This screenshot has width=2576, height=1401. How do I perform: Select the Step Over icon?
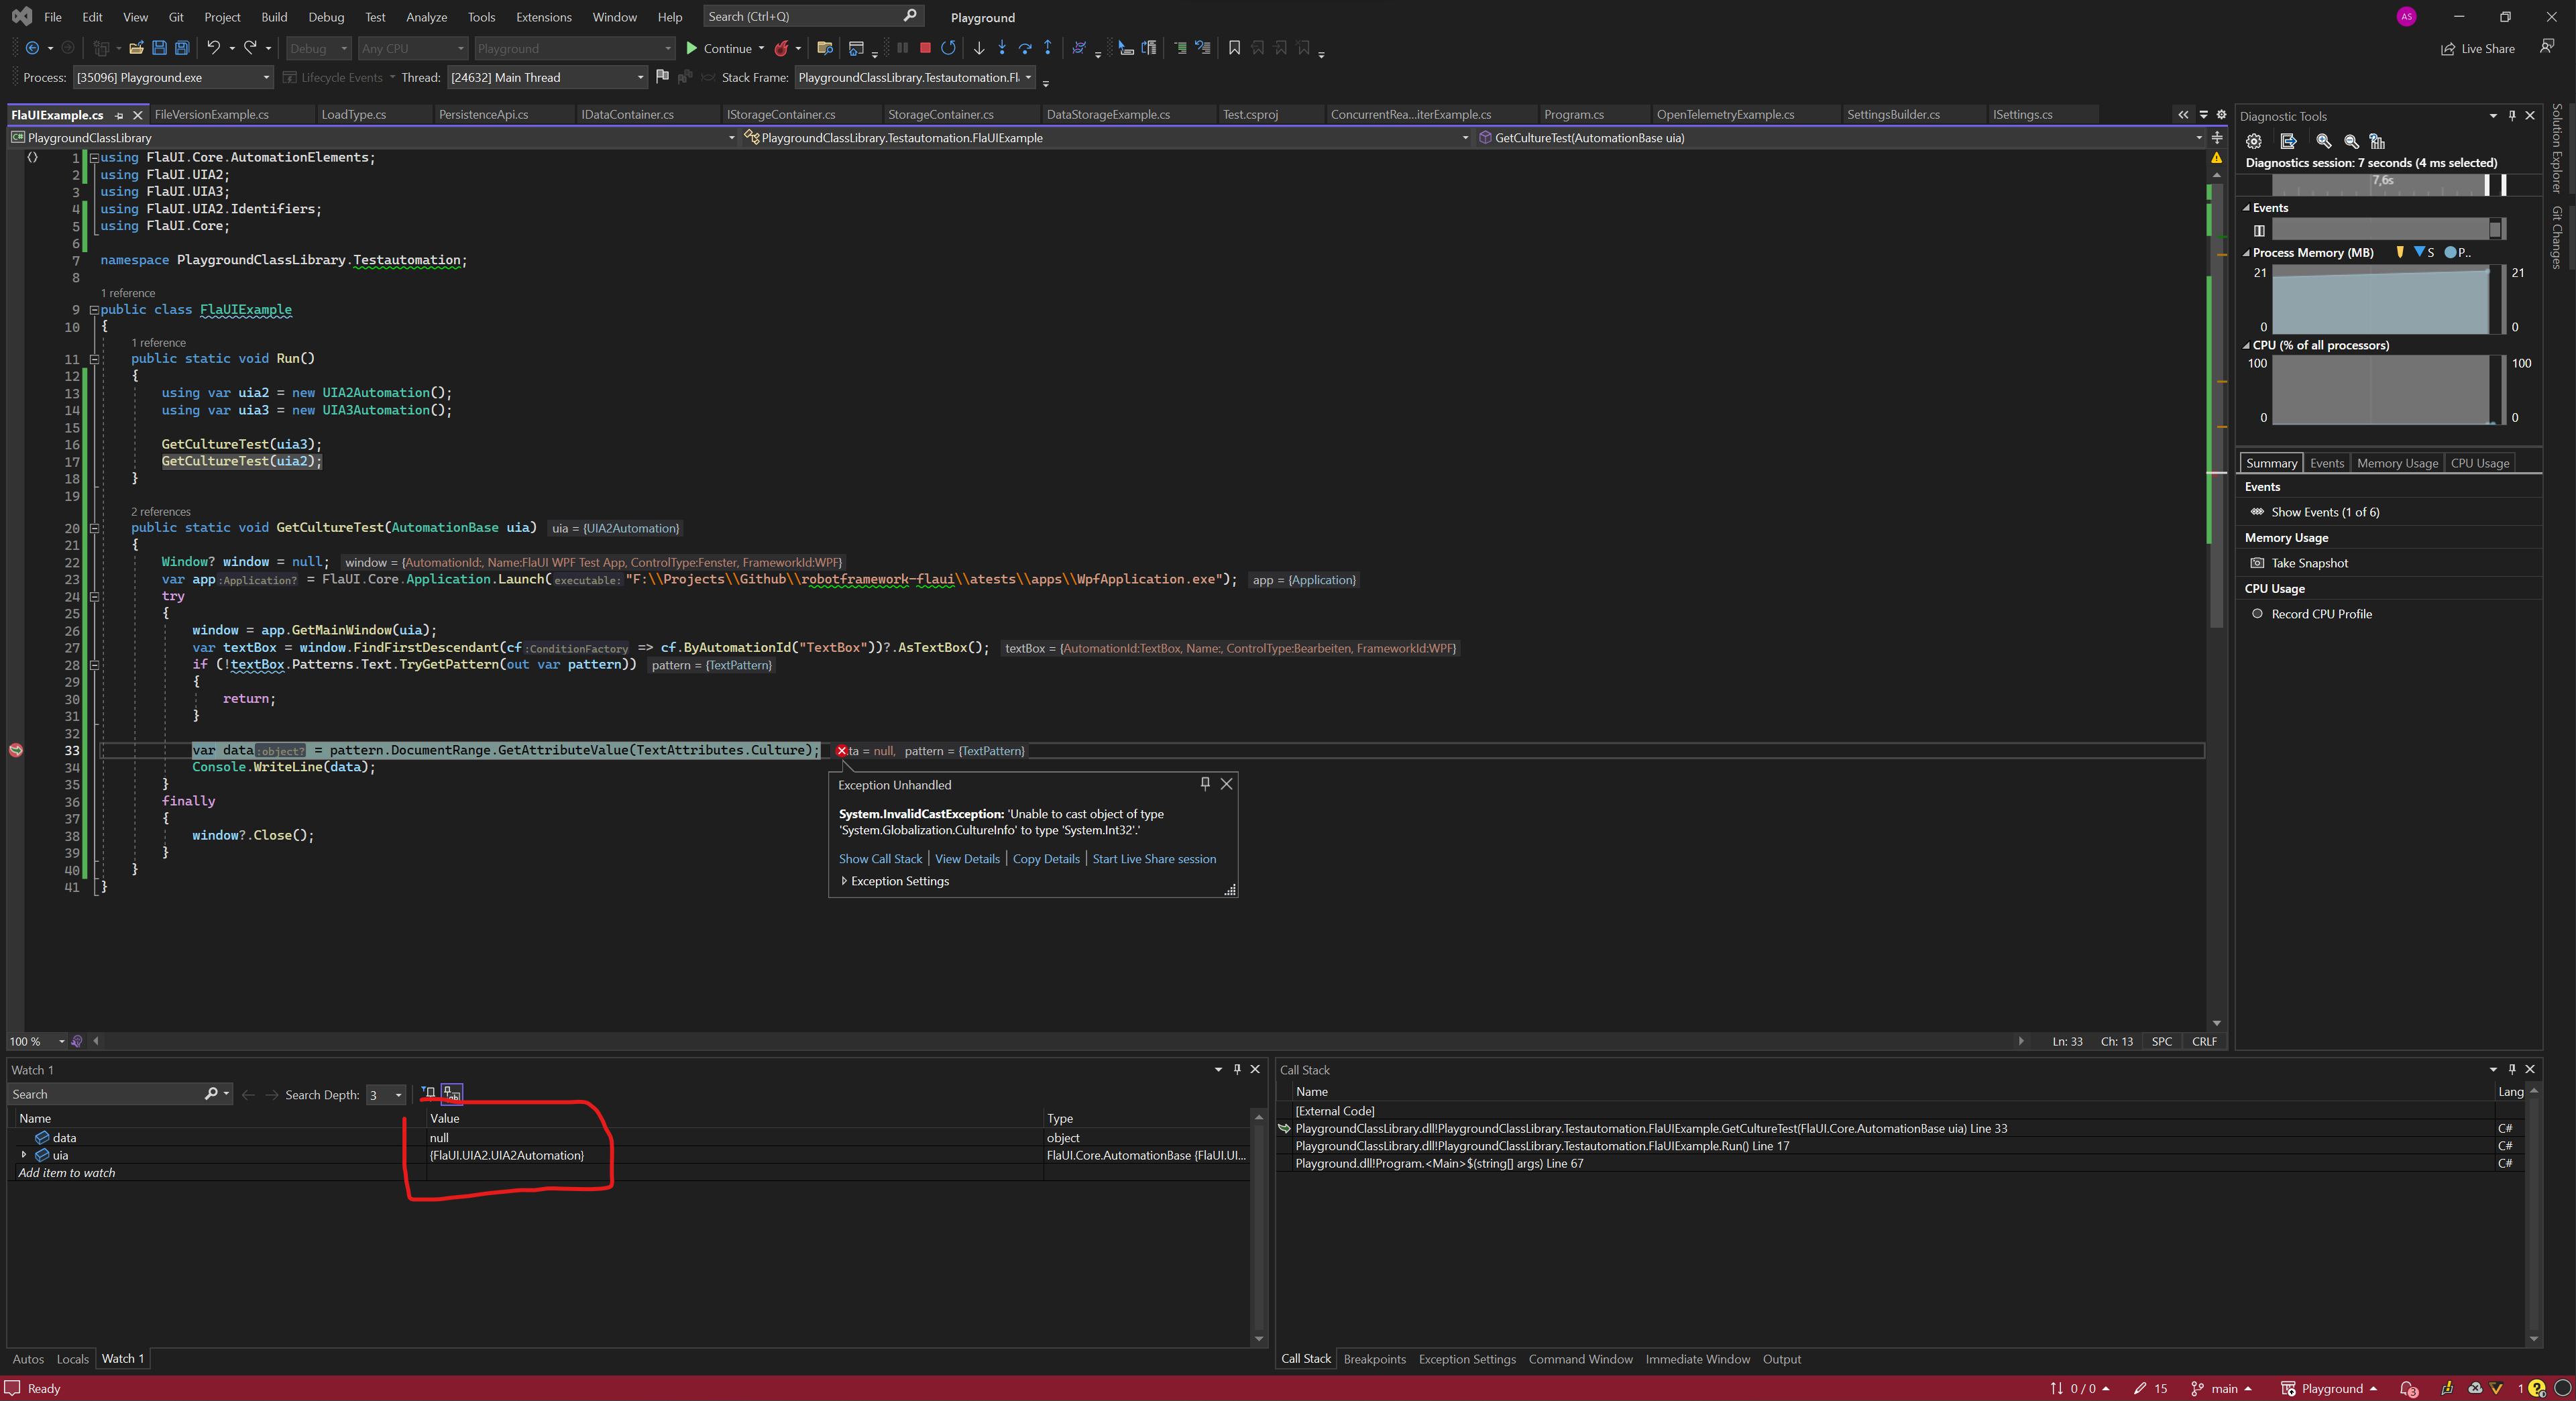[1024, 47]
